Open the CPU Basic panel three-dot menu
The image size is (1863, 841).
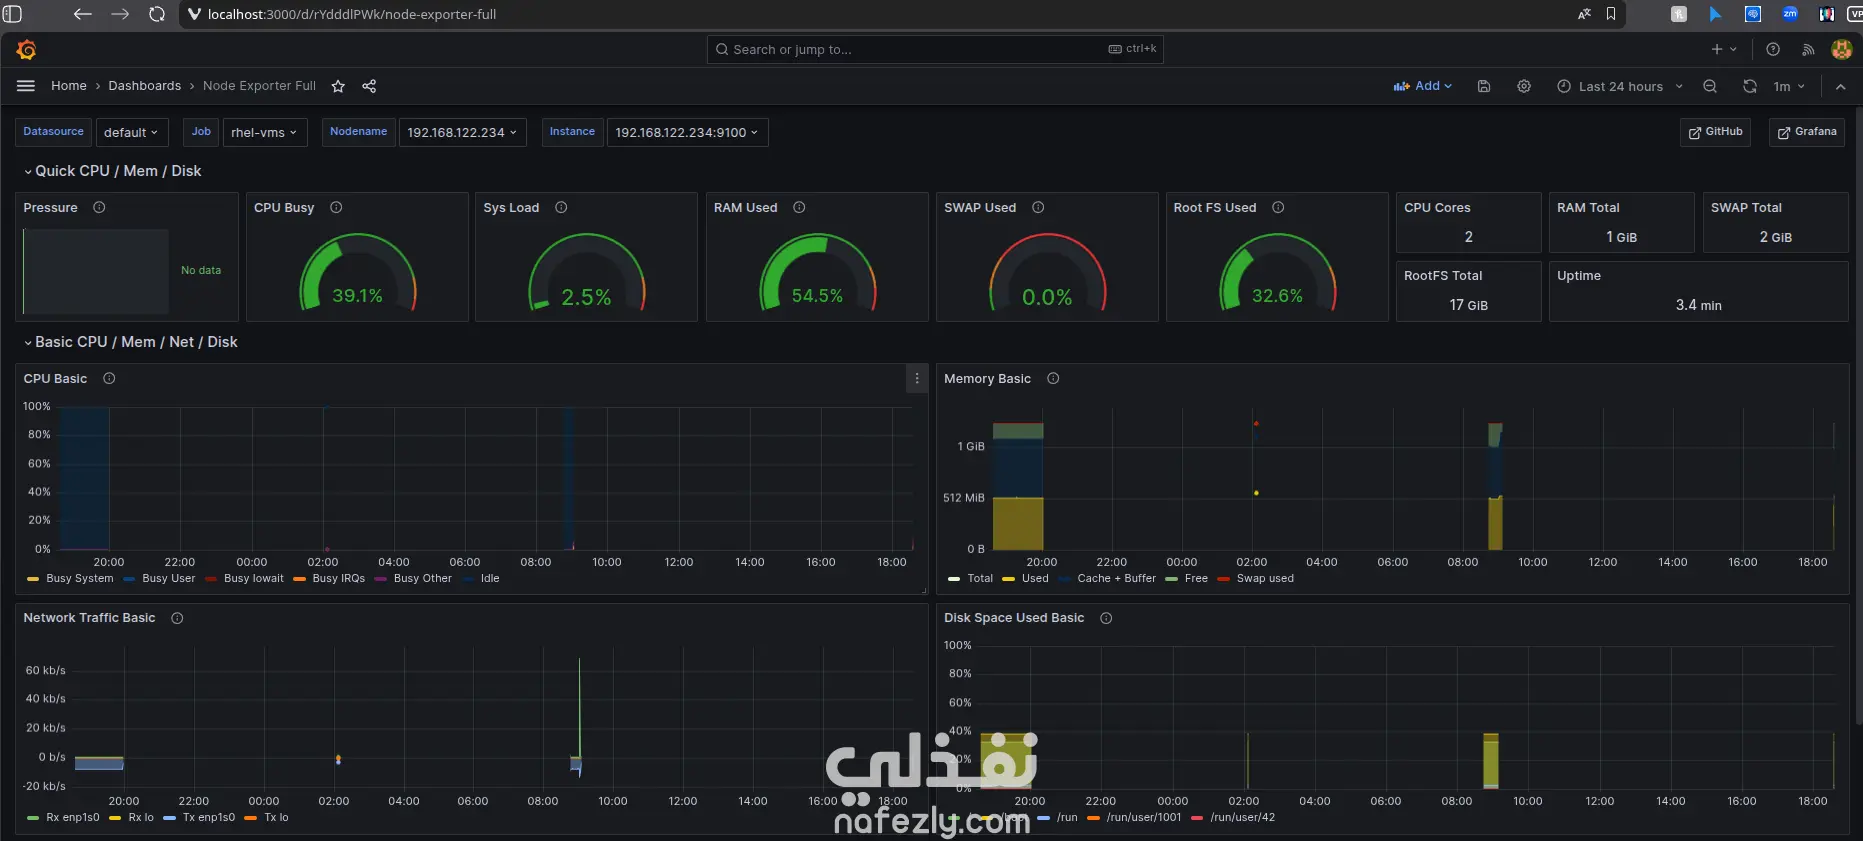coord(917,379)
